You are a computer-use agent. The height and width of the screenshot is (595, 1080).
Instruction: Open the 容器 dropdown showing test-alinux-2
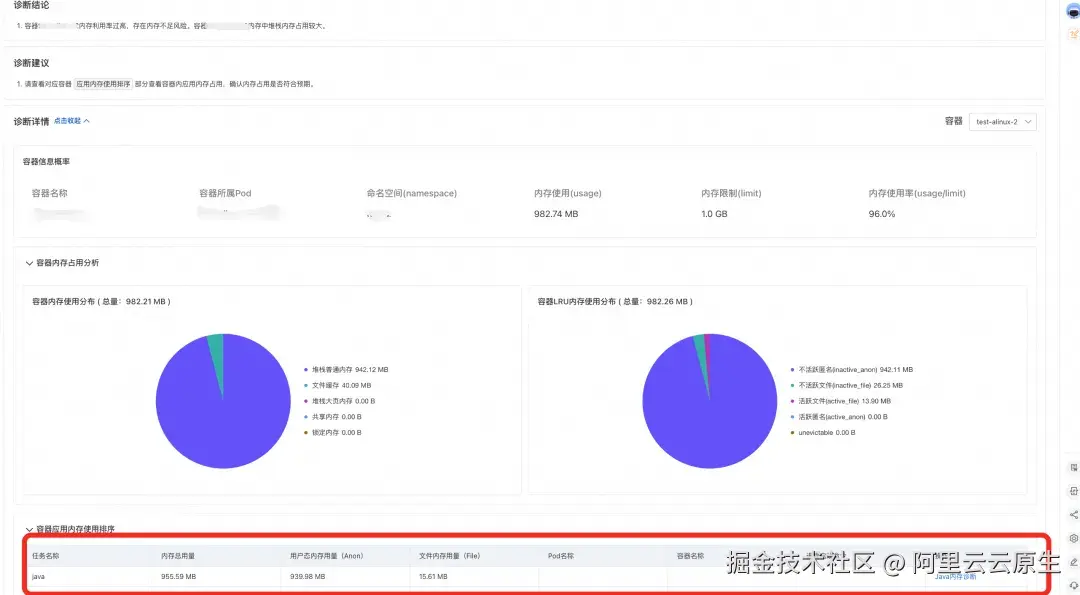(x=1003, y=120)
